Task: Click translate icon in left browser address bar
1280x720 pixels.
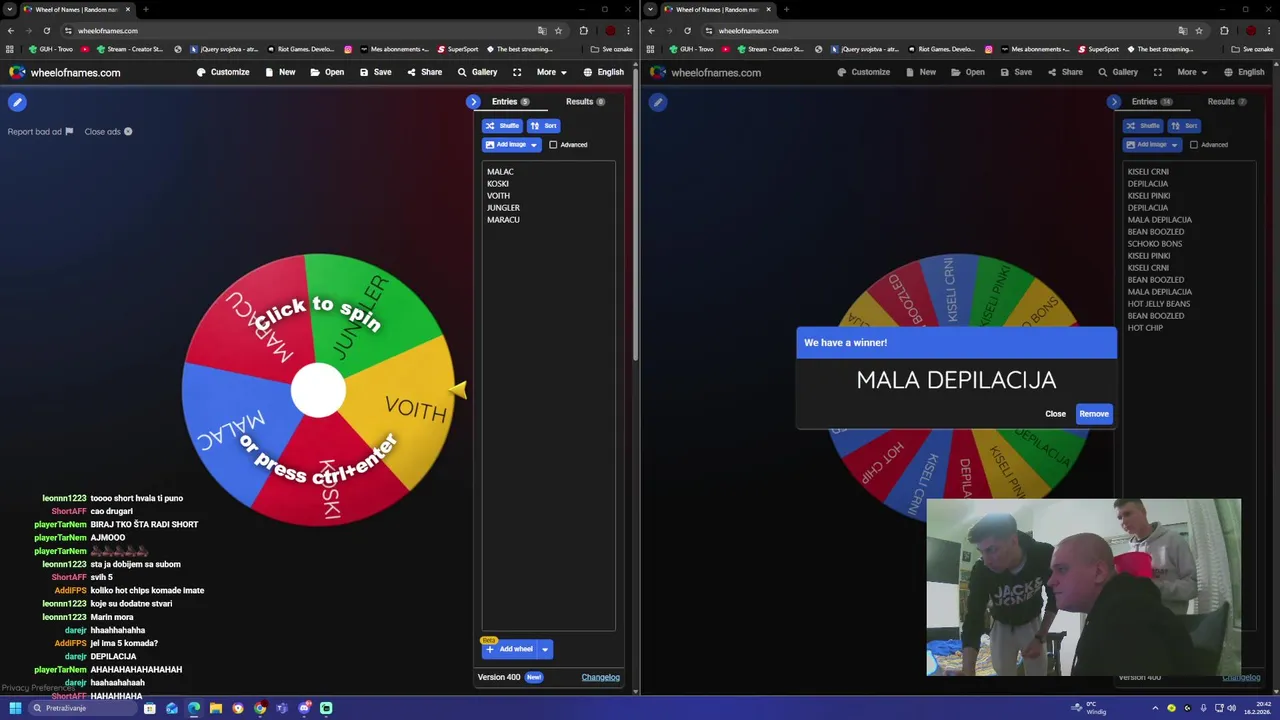Action: click(542, 31)
